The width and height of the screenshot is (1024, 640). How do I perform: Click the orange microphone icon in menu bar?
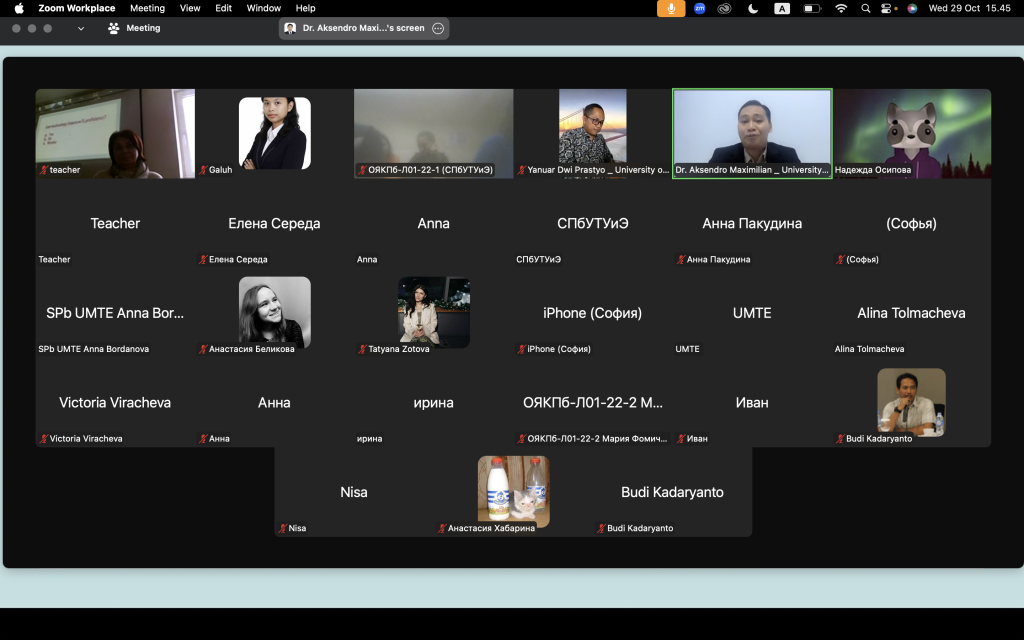671,8
